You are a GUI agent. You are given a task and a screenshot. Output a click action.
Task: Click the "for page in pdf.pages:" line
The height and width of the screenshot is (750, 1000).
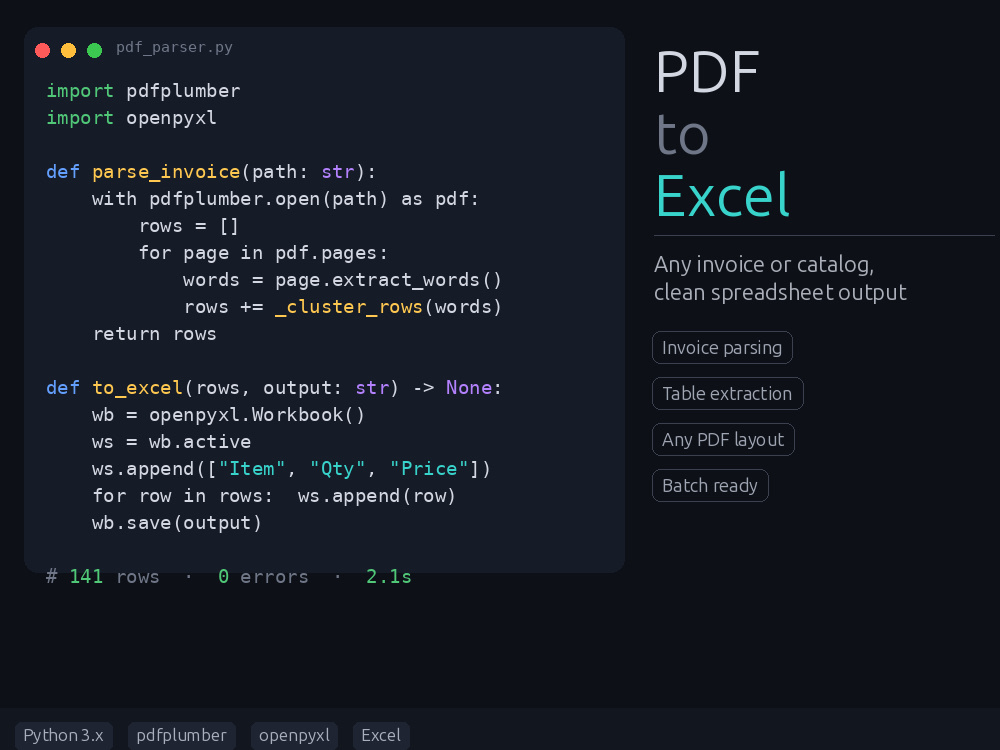click(263, 253)
